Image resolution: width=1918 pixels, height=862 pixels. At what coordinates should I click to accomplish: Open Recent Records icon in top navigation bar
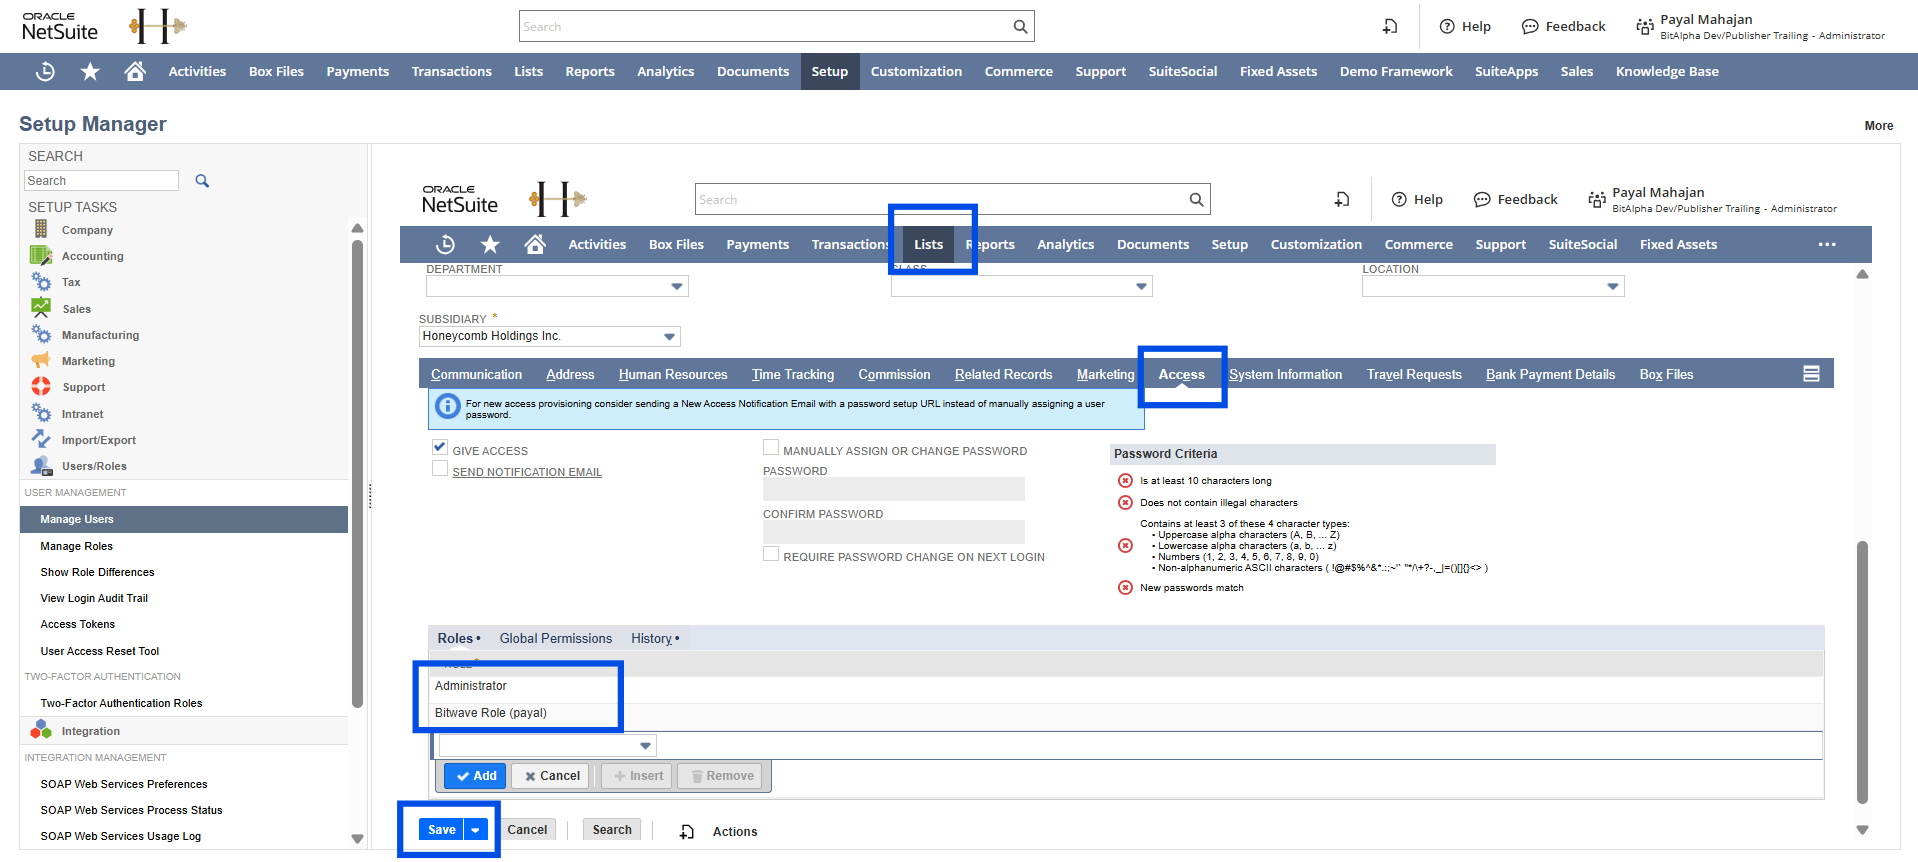pyautogui.click(x=45, y=71)
